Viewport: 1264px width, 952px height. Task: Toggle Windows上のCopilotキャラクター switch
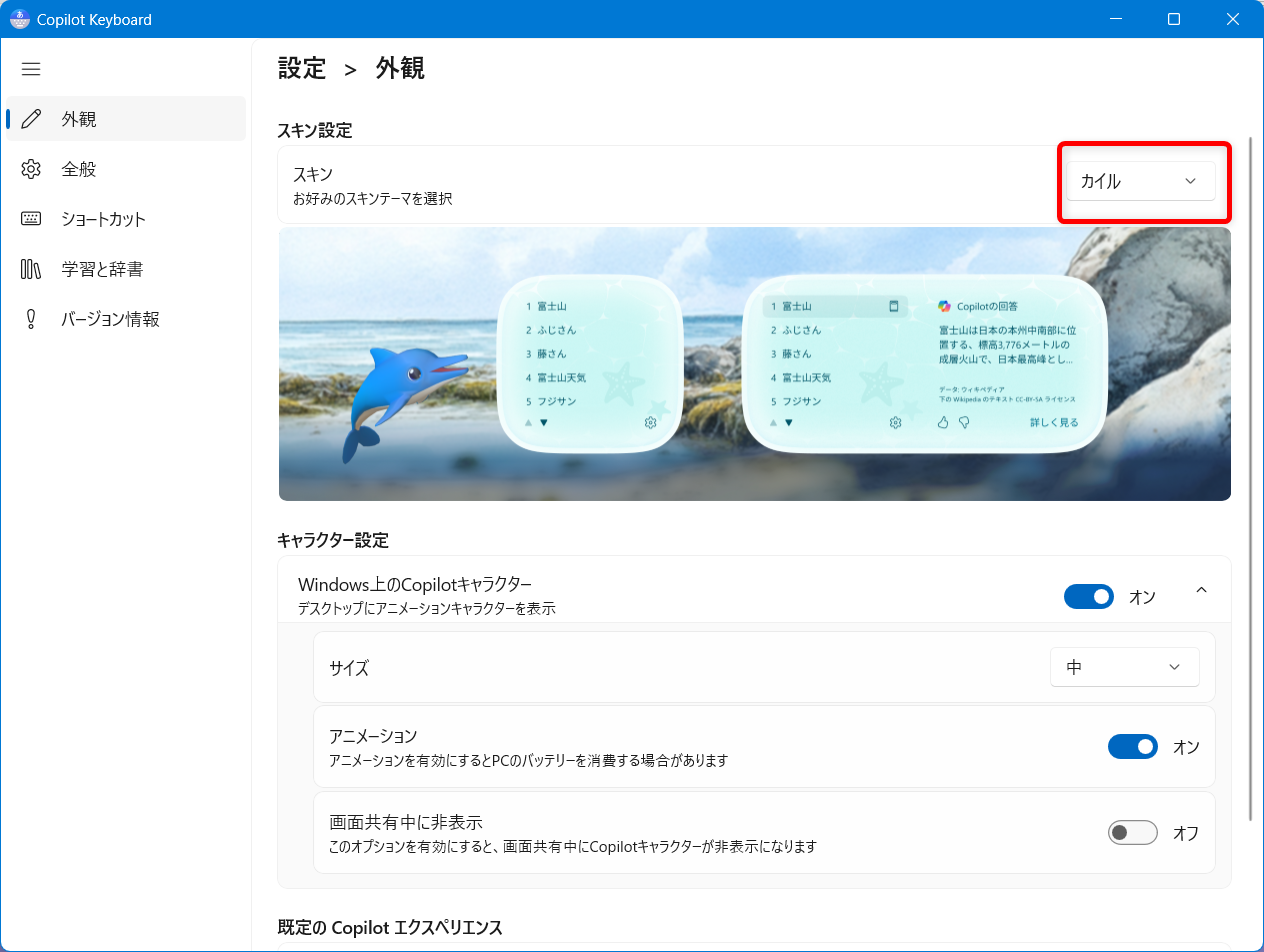click(x=1089, y=597)
